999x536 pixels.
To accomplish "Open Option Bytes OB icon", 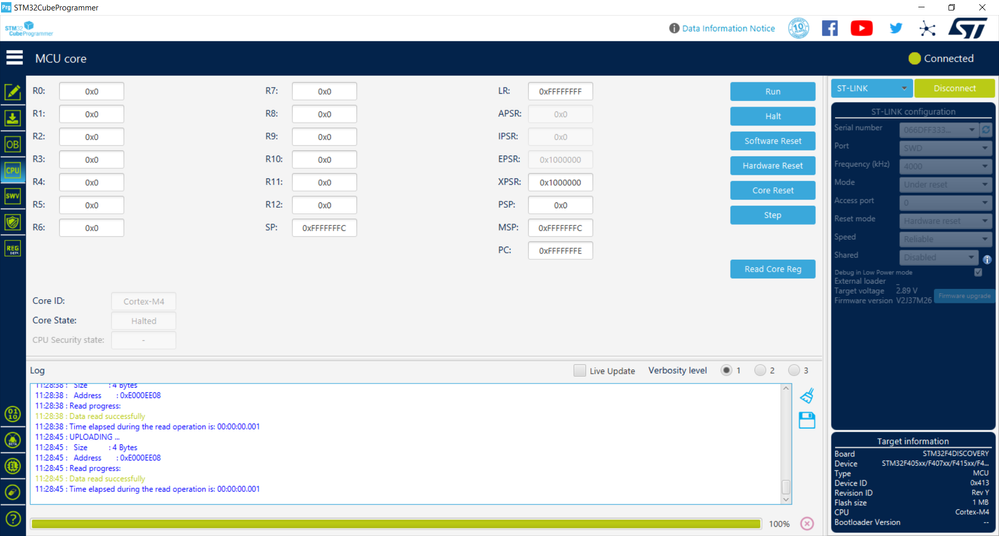I will point(12,144).
